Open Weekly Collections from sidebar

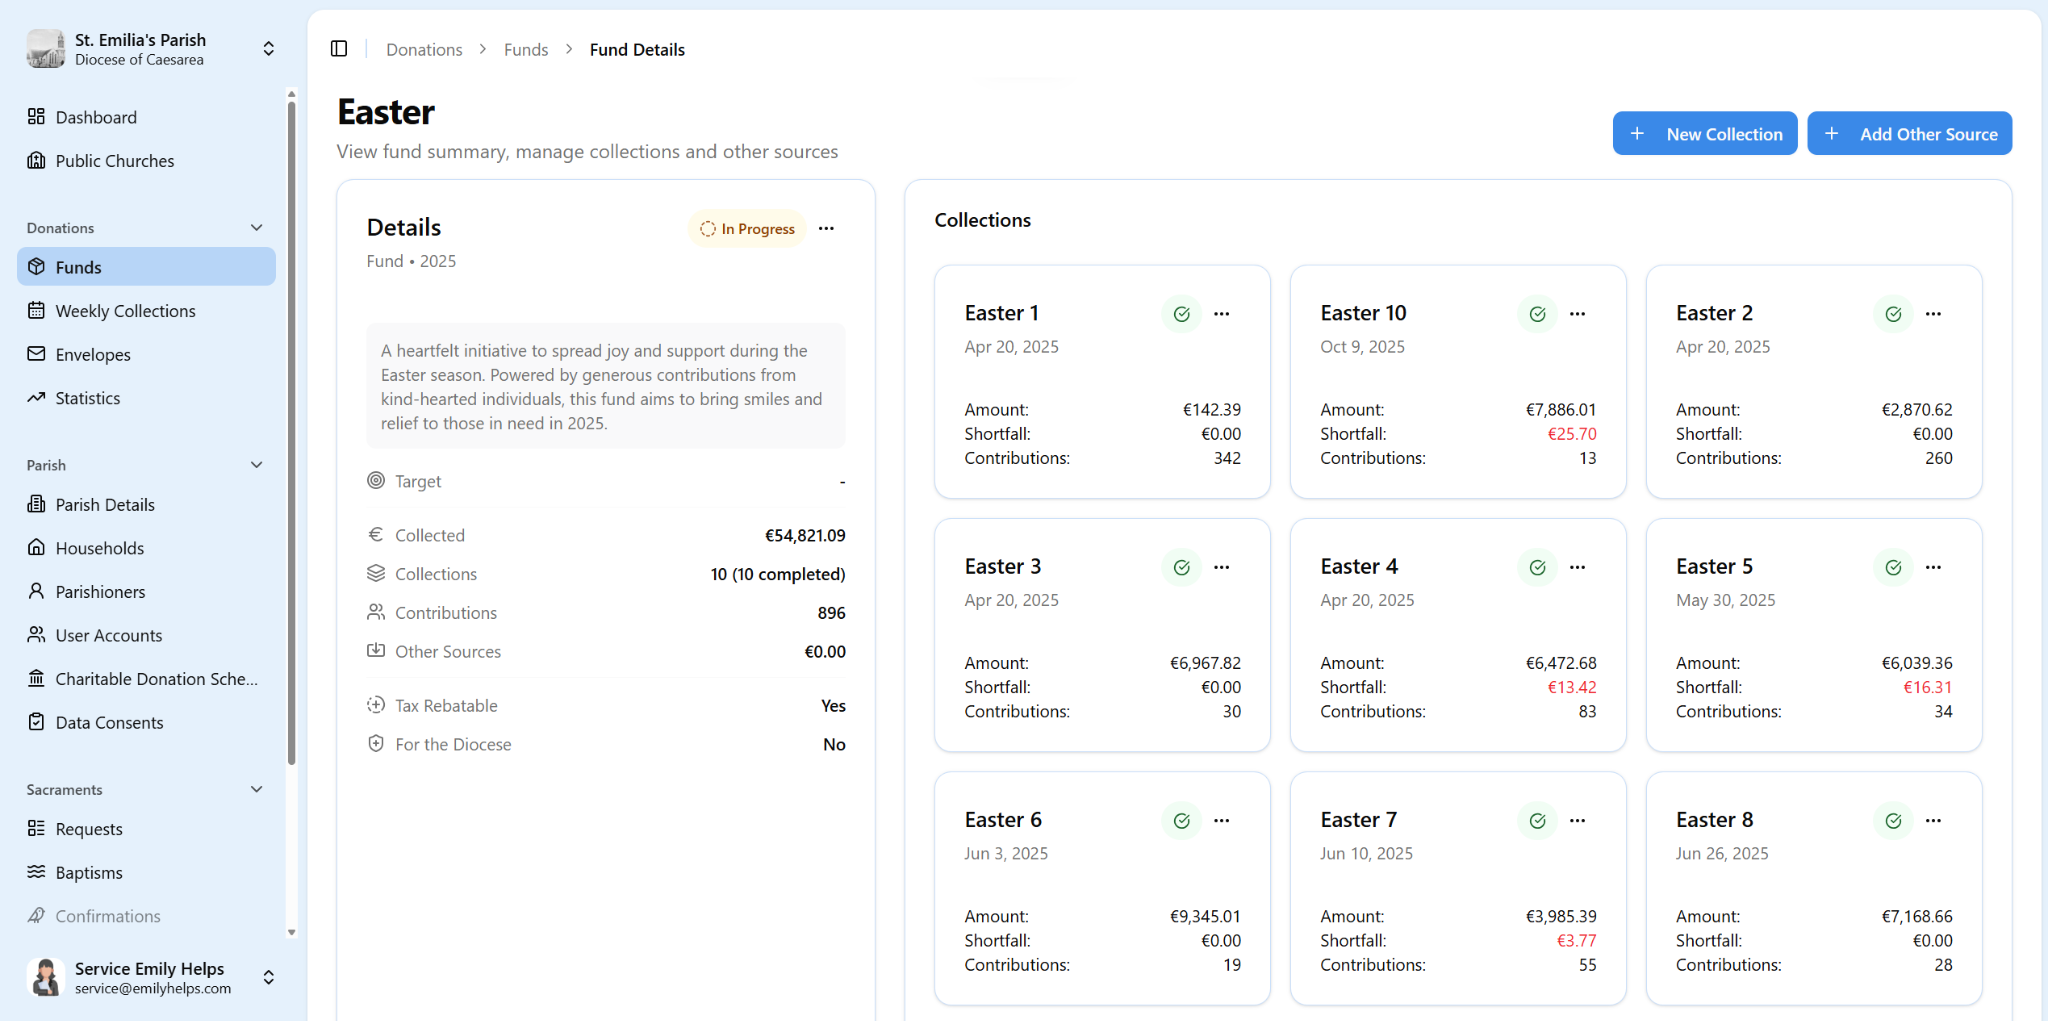125,310
